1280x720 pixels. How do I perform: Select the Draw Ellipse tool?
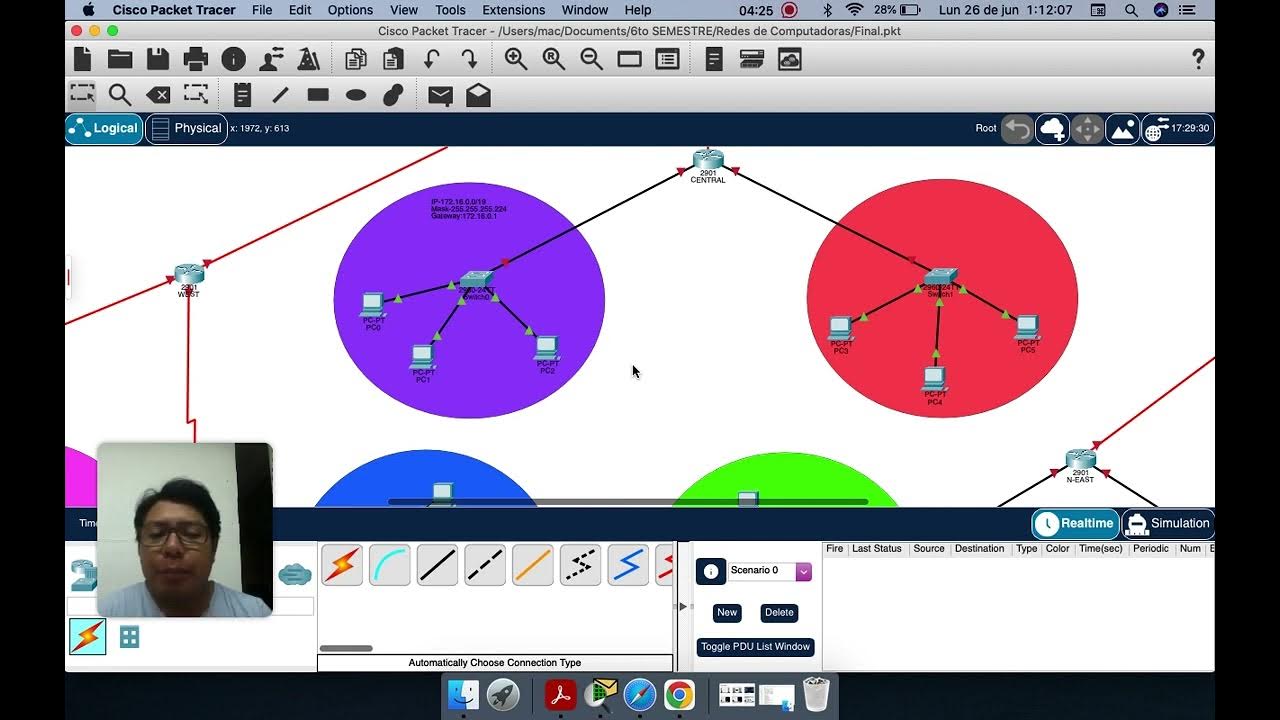click(x=356, y=95)
